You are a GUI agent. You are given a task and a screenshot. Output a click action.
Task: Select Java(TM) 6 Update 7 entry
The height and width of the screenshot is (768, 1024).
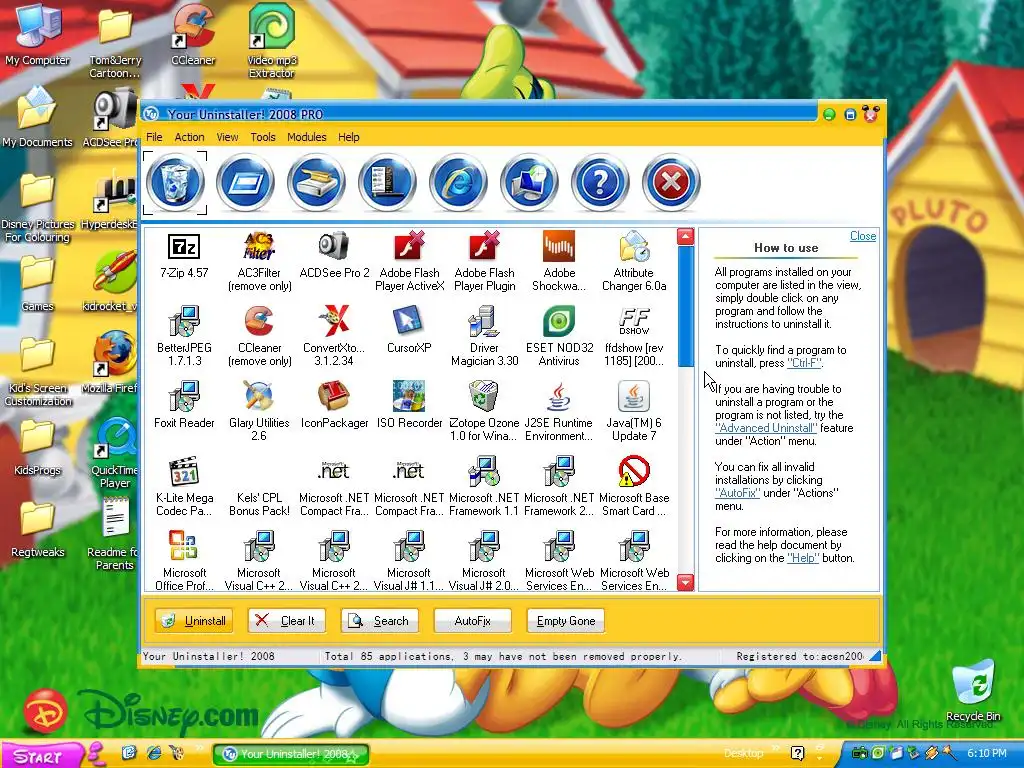click(x=634, y=412)
